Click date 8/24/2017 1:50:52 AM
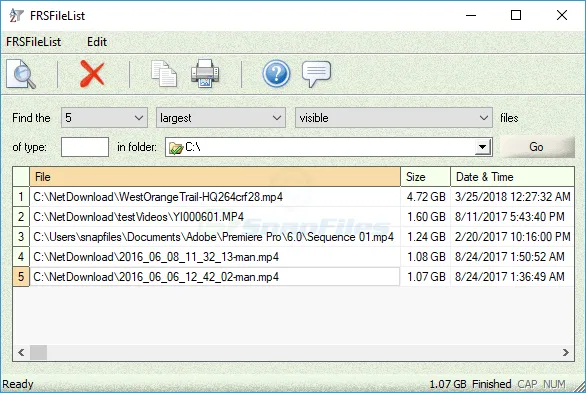The image size is (586, 393). coord(512,257)
